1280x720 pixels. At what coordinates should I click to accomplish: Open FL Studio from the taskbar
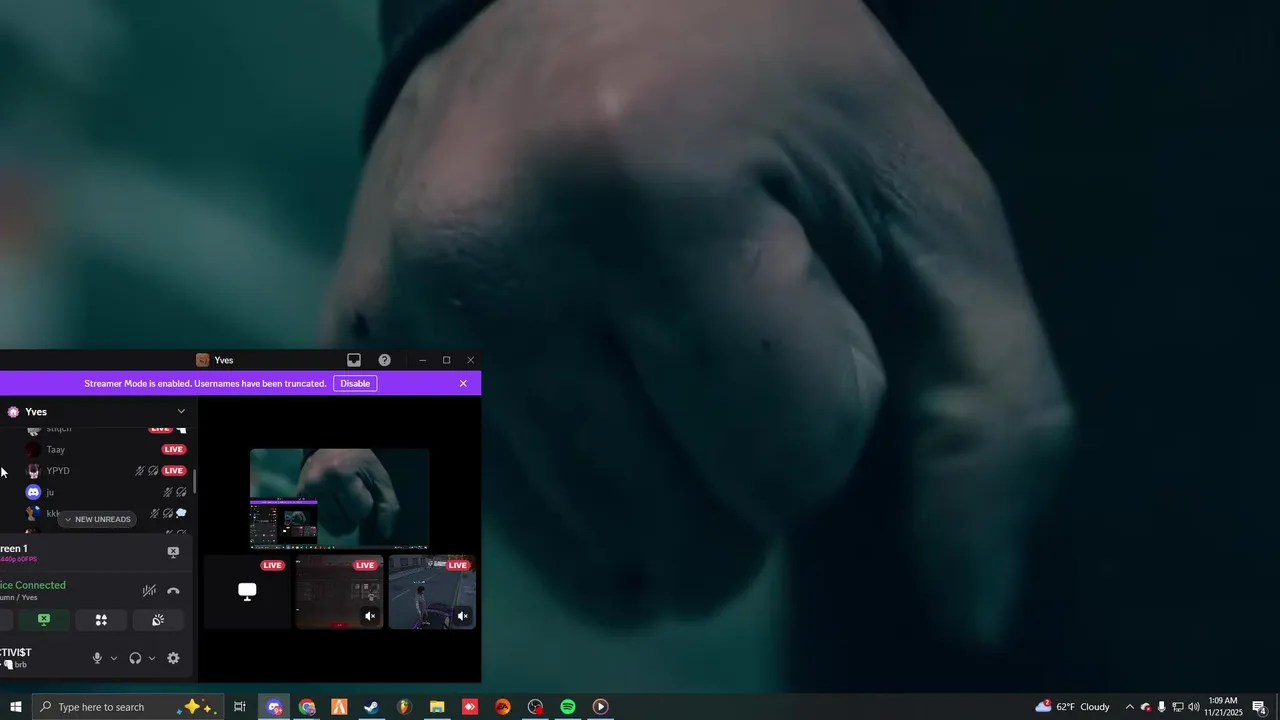(x=404, y=707)
